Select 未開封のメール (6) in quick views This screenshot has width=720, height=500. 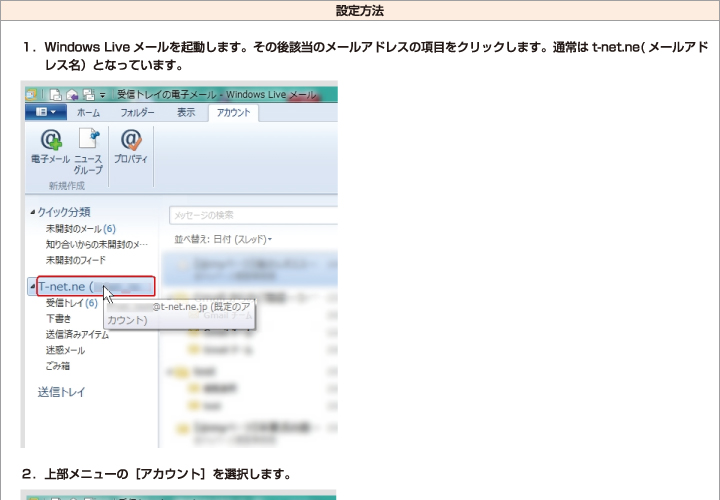[x=81, y=229]
